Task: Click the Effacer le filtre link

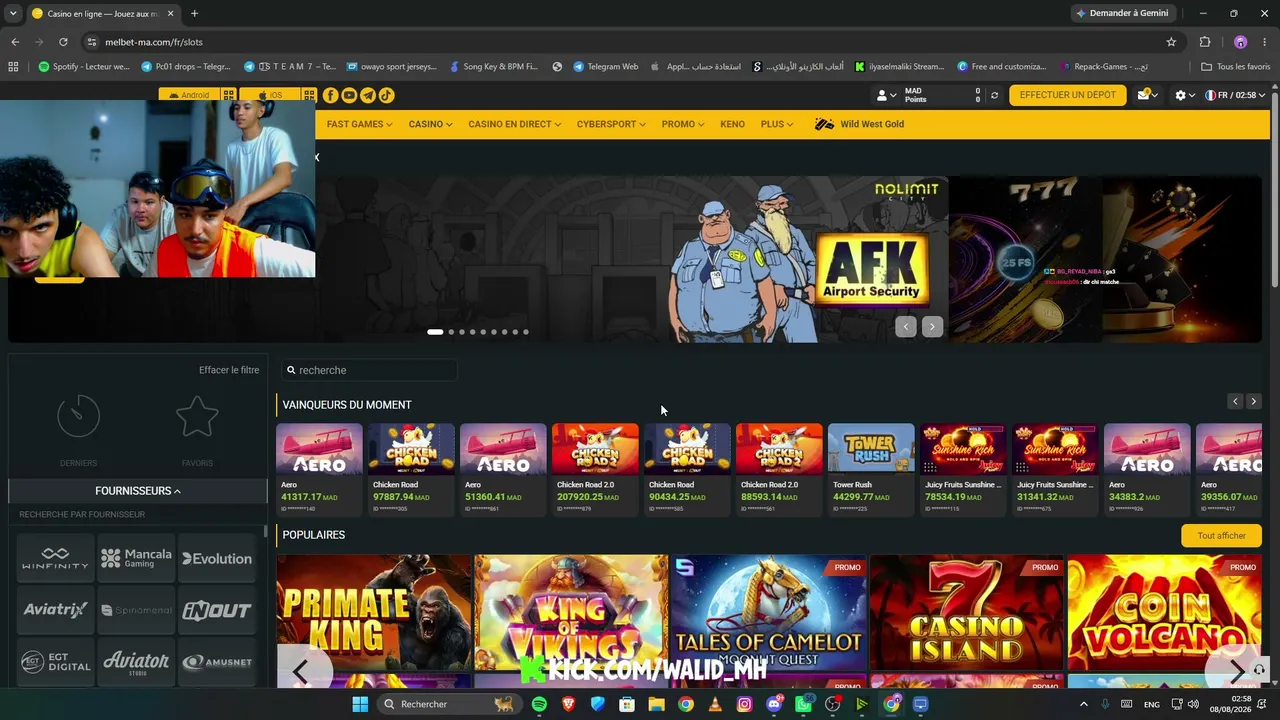Action: tap(229, 370)
